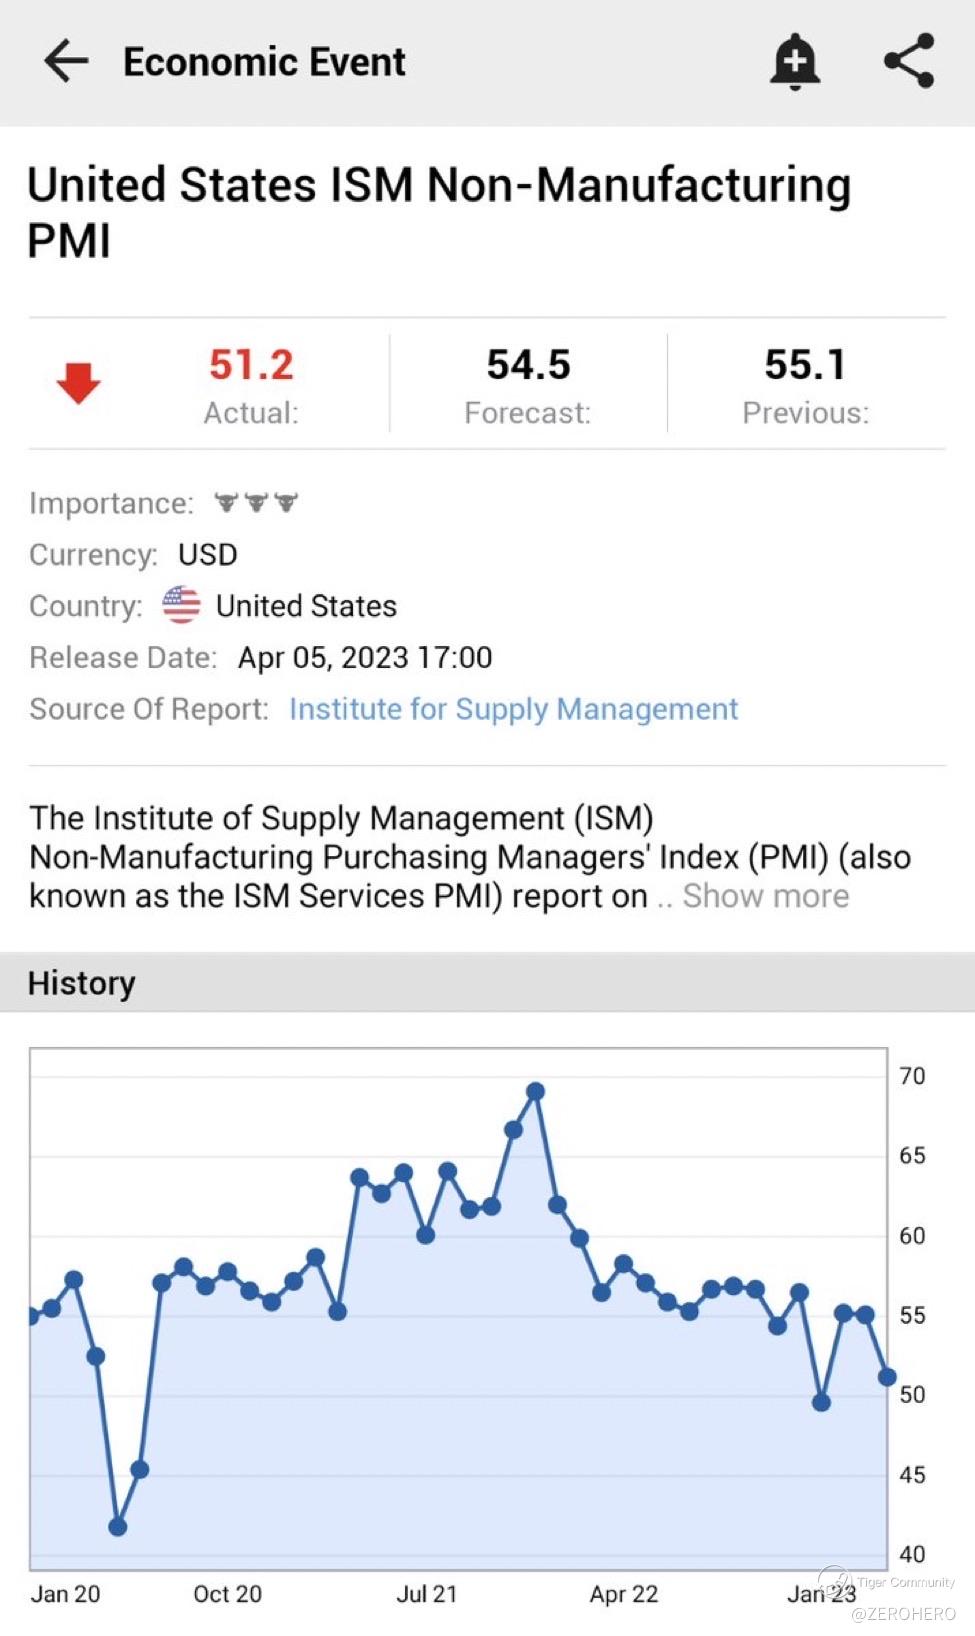Image resolution: width=975 pixels, height=1636 pixels.
Task: Tap the Apr 22 axis label
Action: click(624, 1594)
